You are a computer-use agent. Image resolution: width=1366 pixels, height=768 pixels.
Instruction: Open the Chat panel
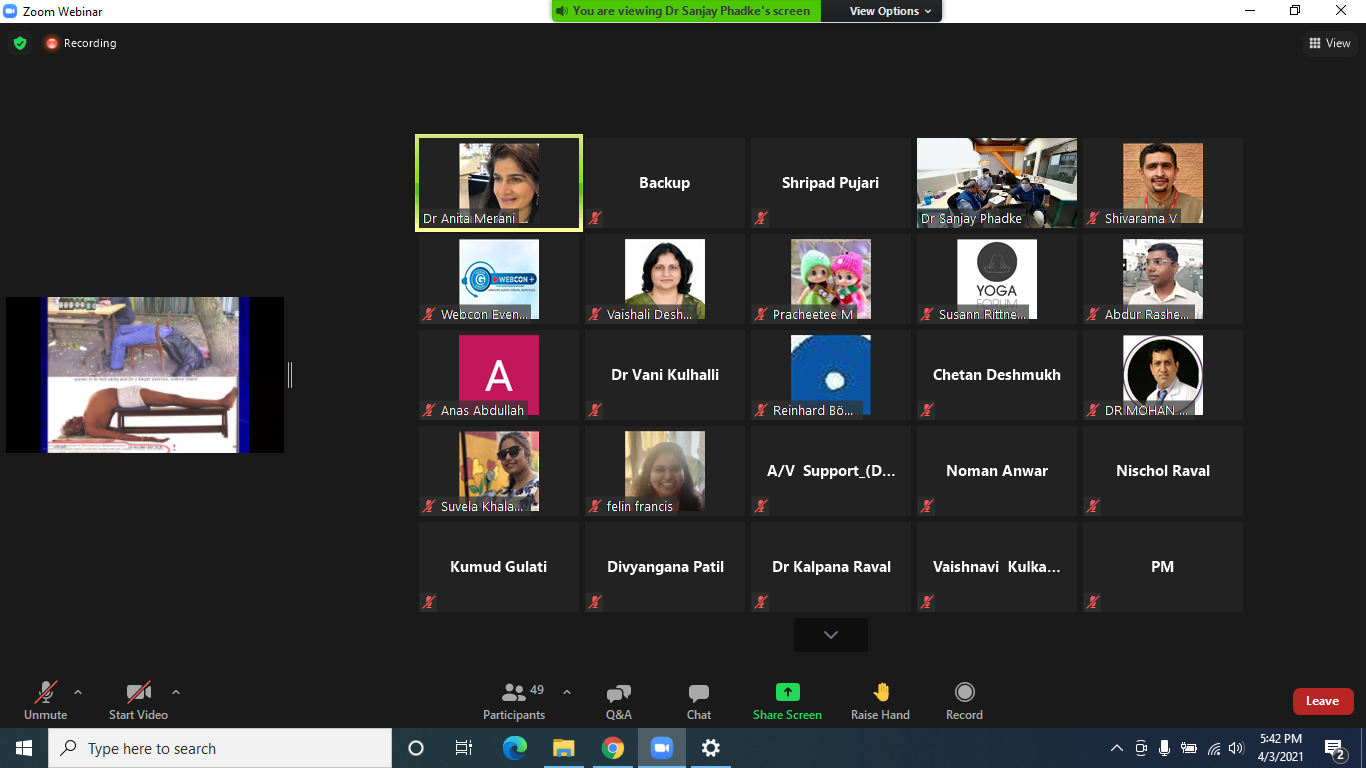pyautogui.click(x=698, y=701)
